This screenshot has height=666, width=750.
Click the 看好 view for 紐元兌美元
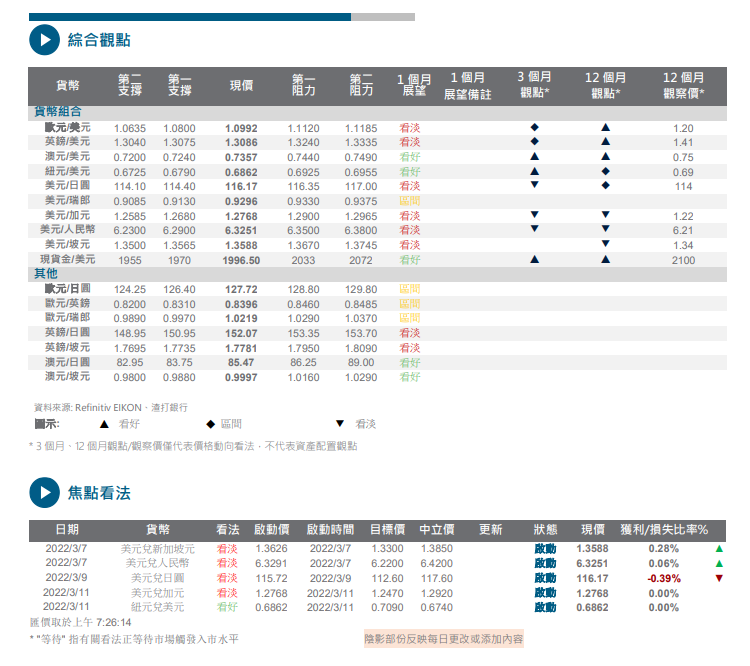[x=227, y=608]
